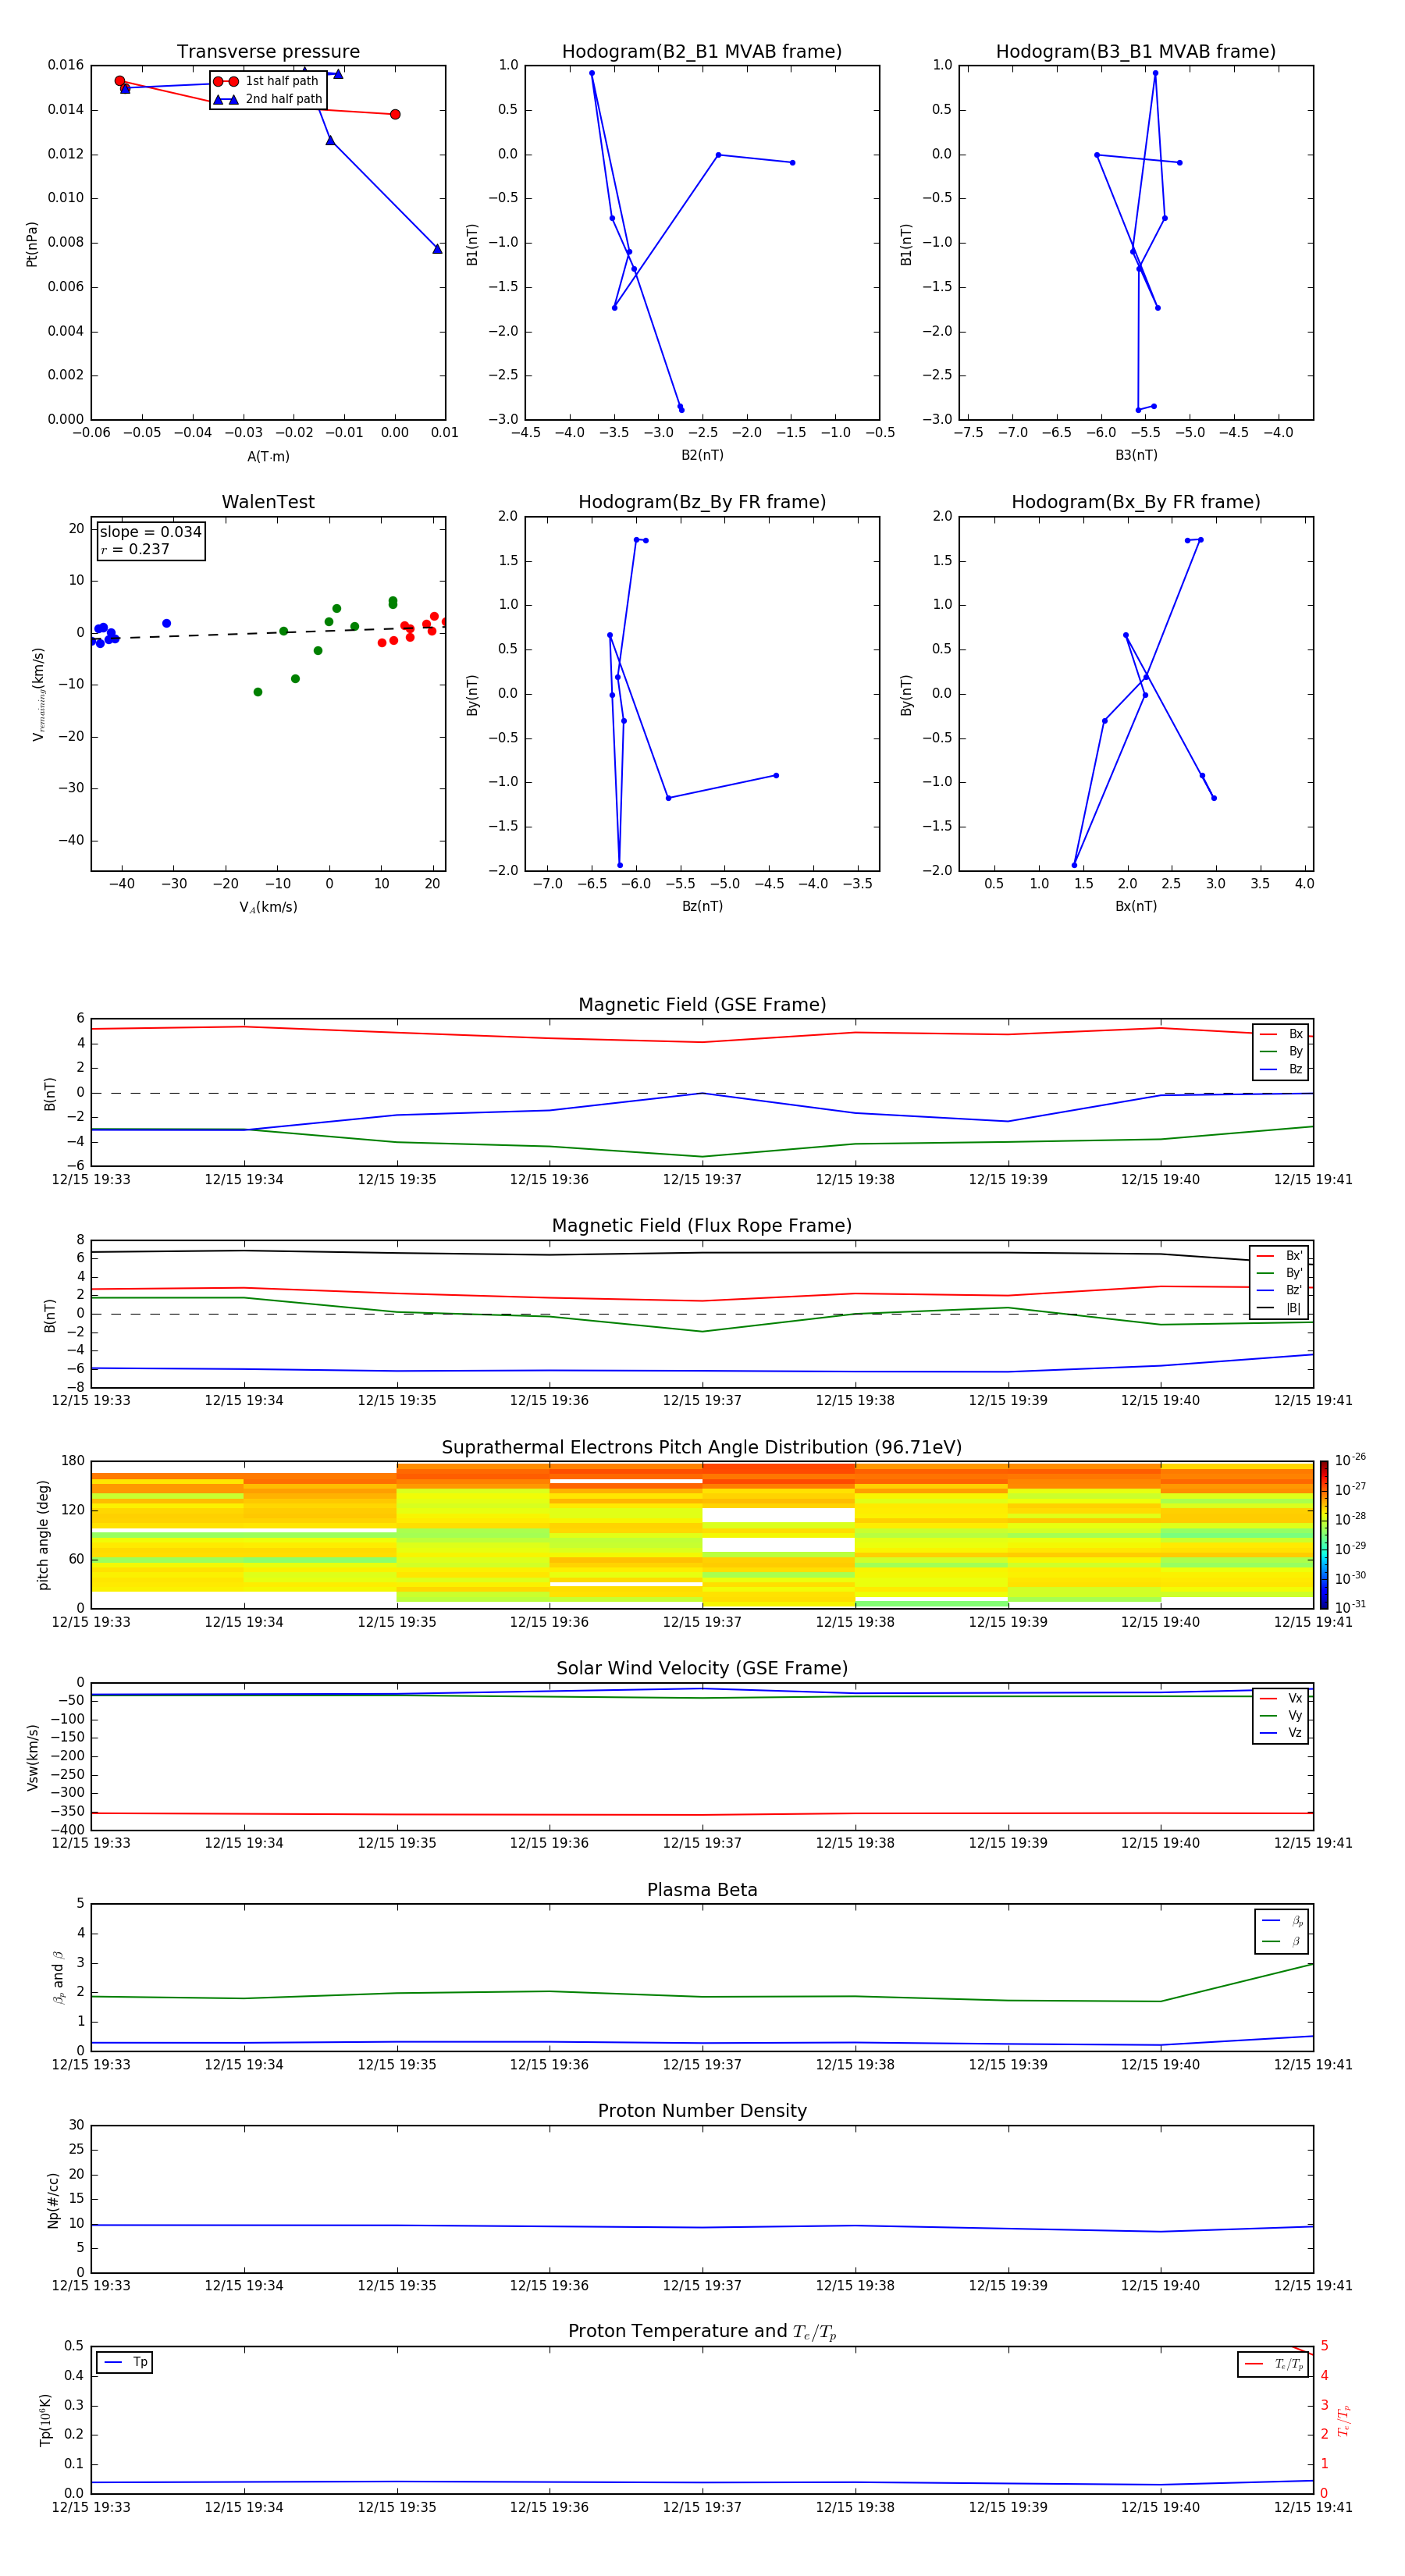
Task: Click the pitch angle spectrogram color bar
Action: pos(1323,1535)
